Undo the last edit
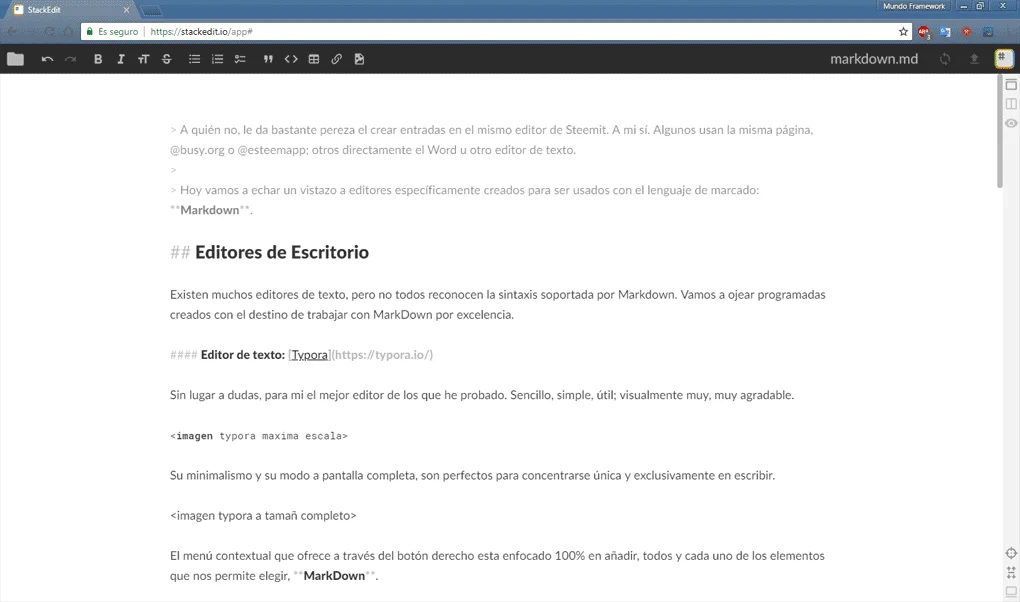This screenshot has height=602, width=1020. (46, 58)
